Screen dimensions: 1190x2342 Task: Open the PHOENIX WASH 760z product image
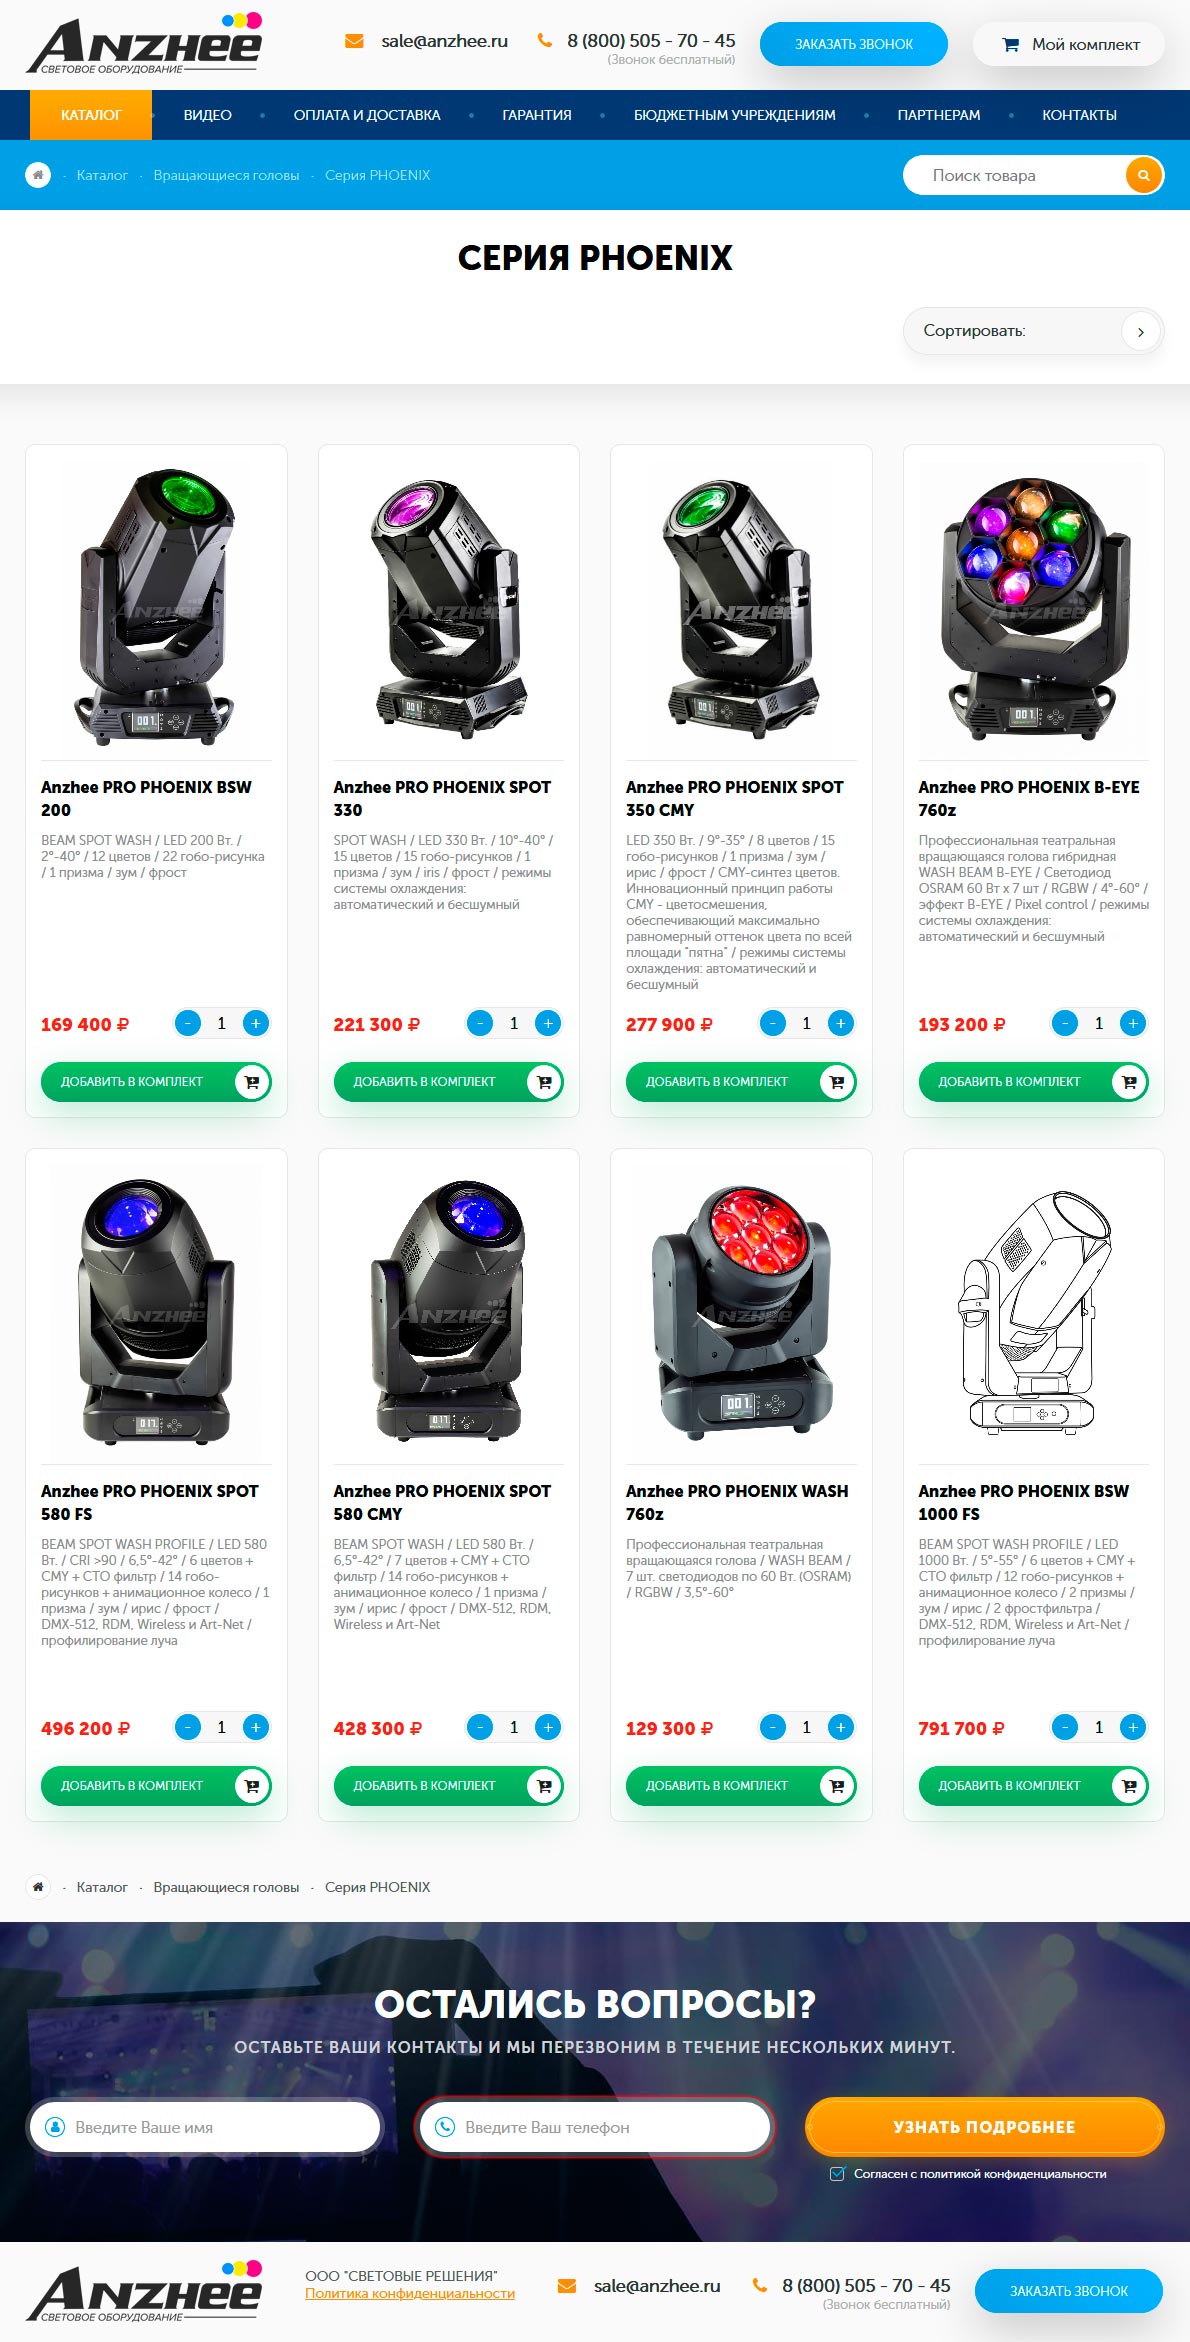741,1310
